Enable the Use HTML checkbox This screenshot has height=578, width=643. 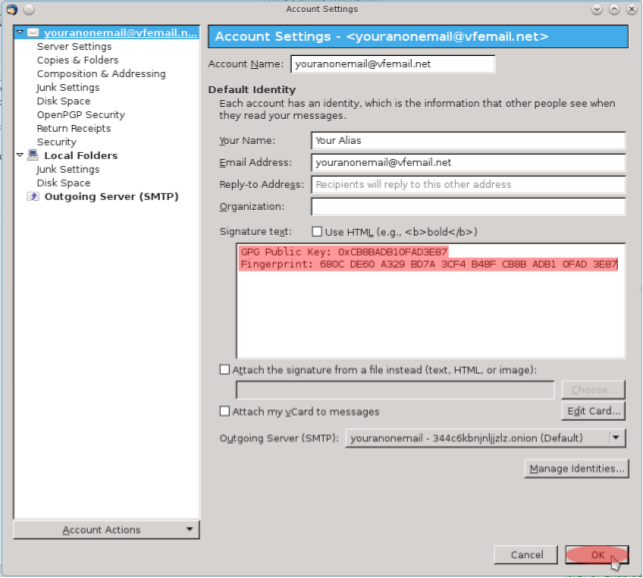coord(317,232)
